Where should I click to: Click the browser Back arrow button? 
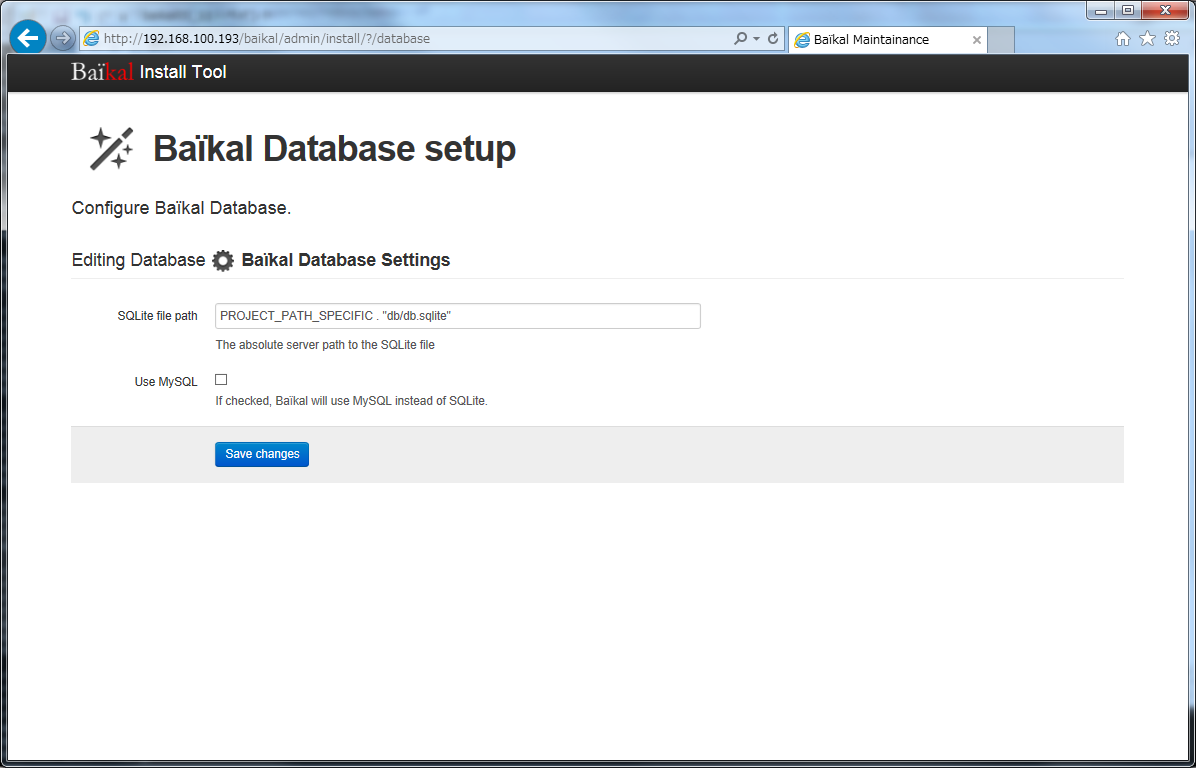(x=27, y=39)
